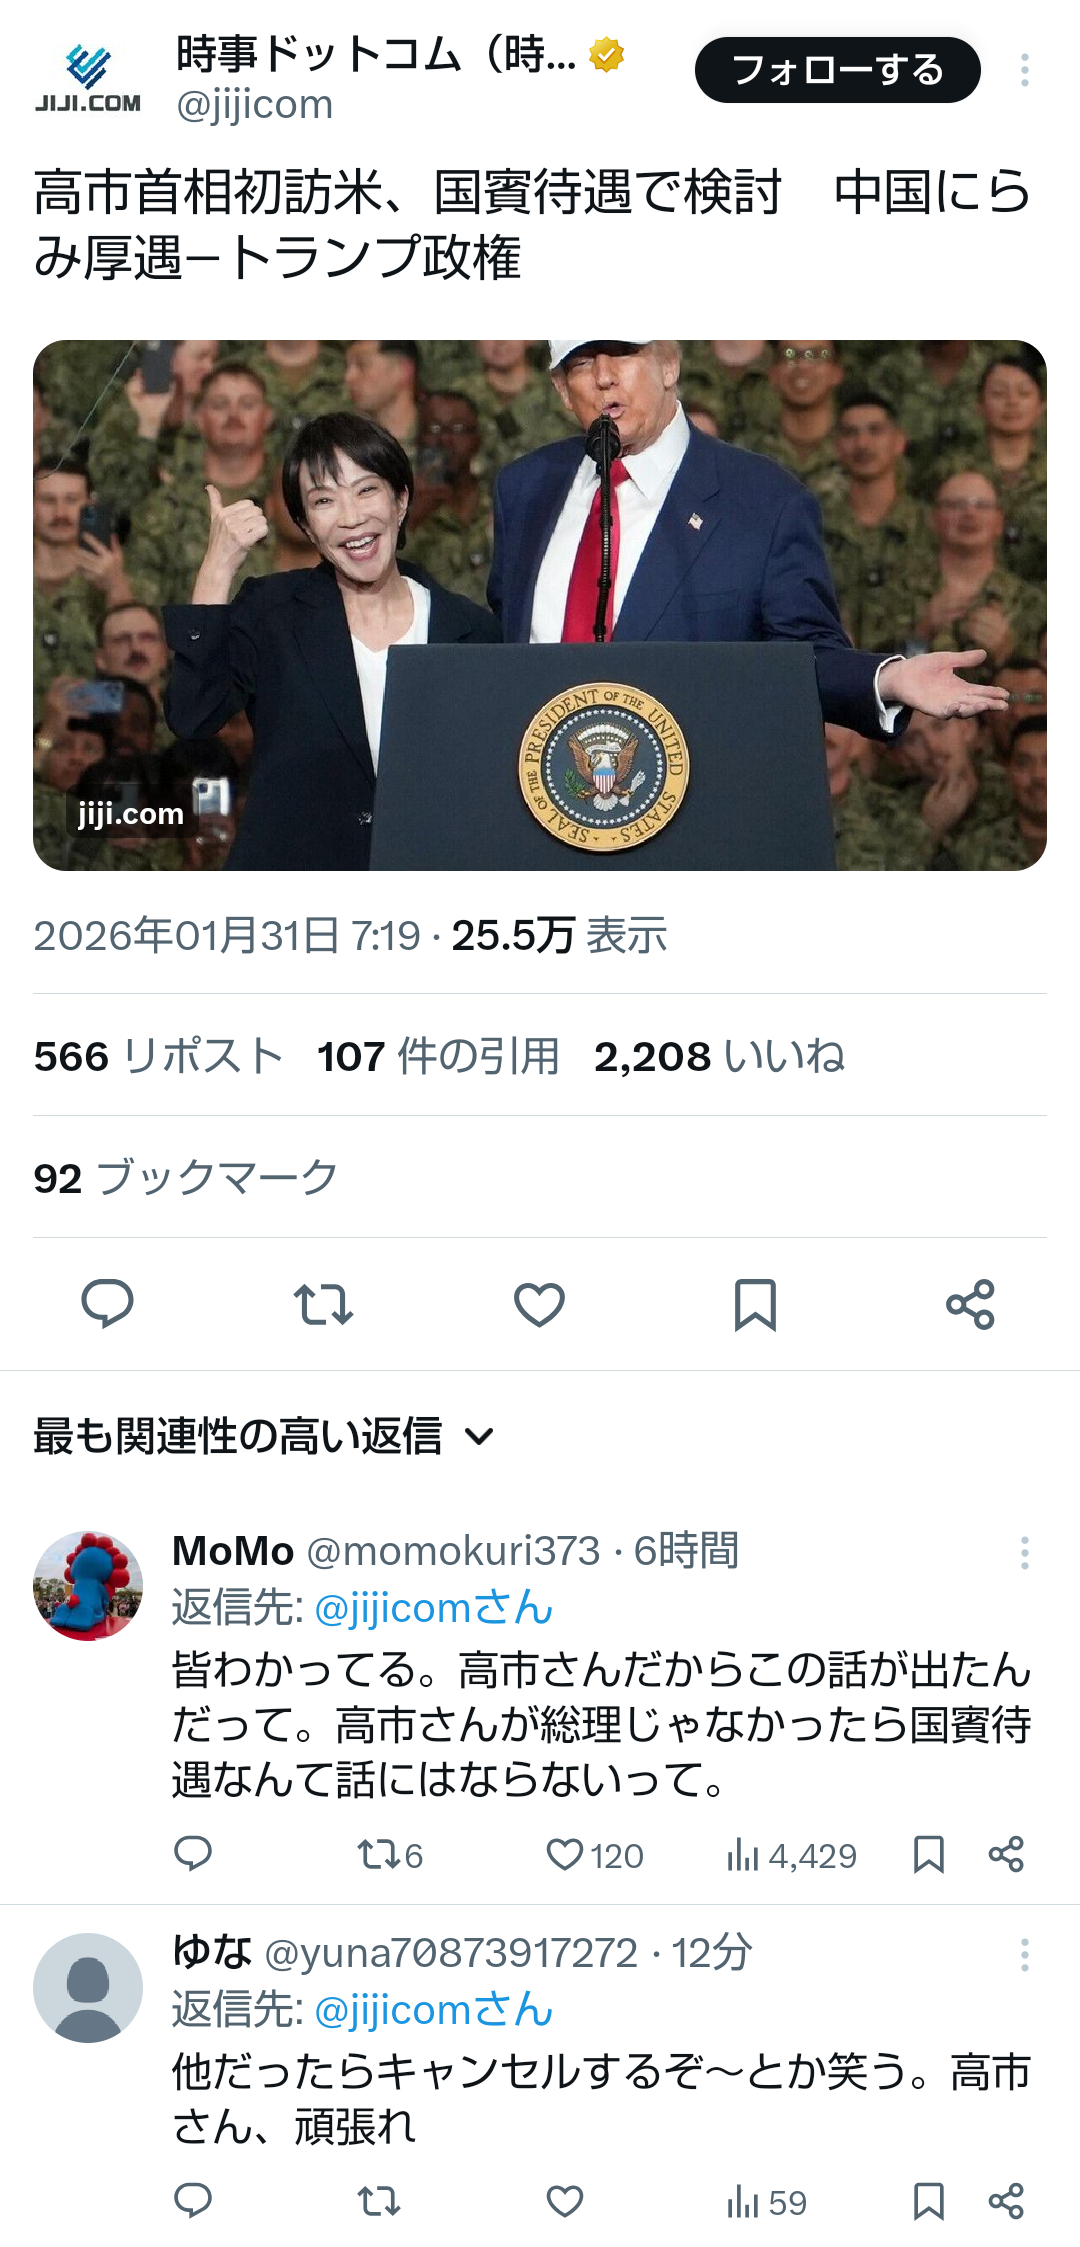1080x2247 pixels.
Task: Share ゆな's reply
Action: (x=1006, y=2201)
